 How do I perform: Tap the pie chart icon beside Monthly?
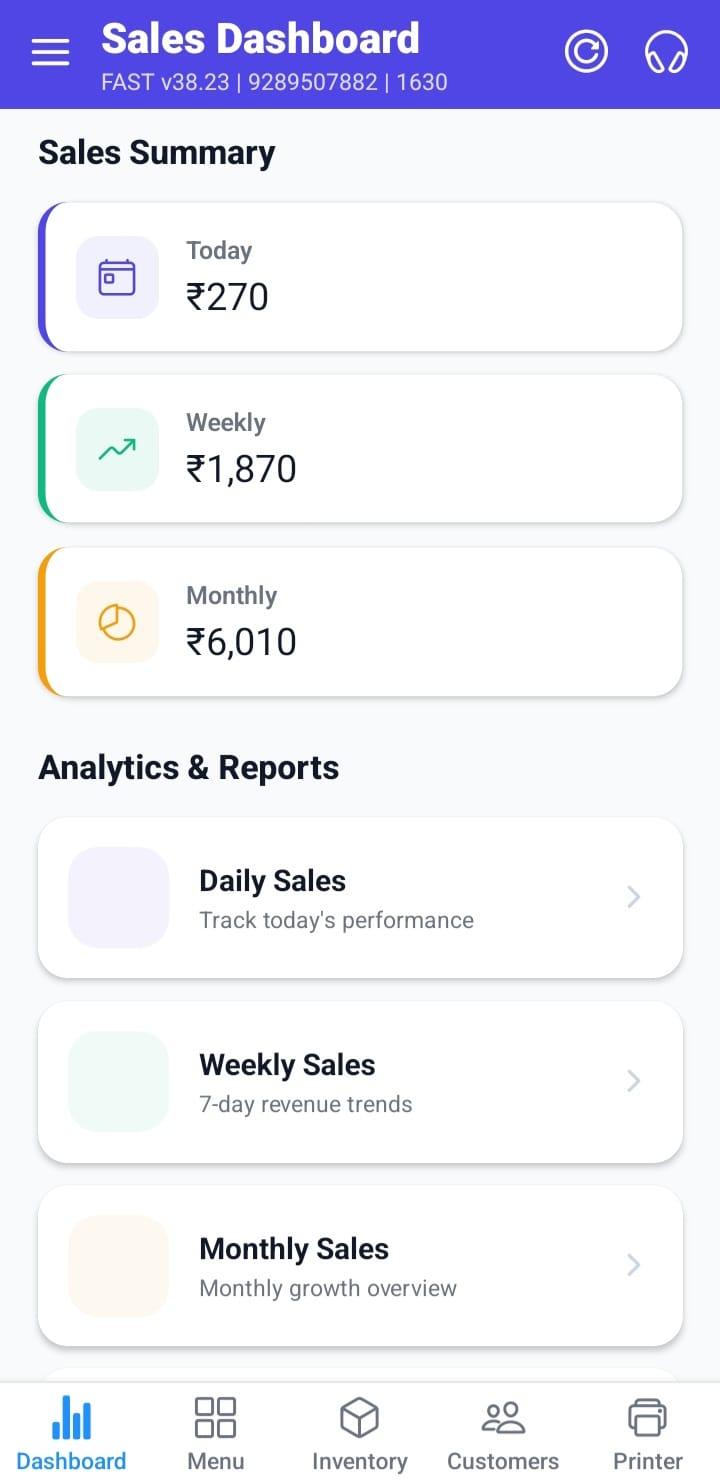coord(117,622)
